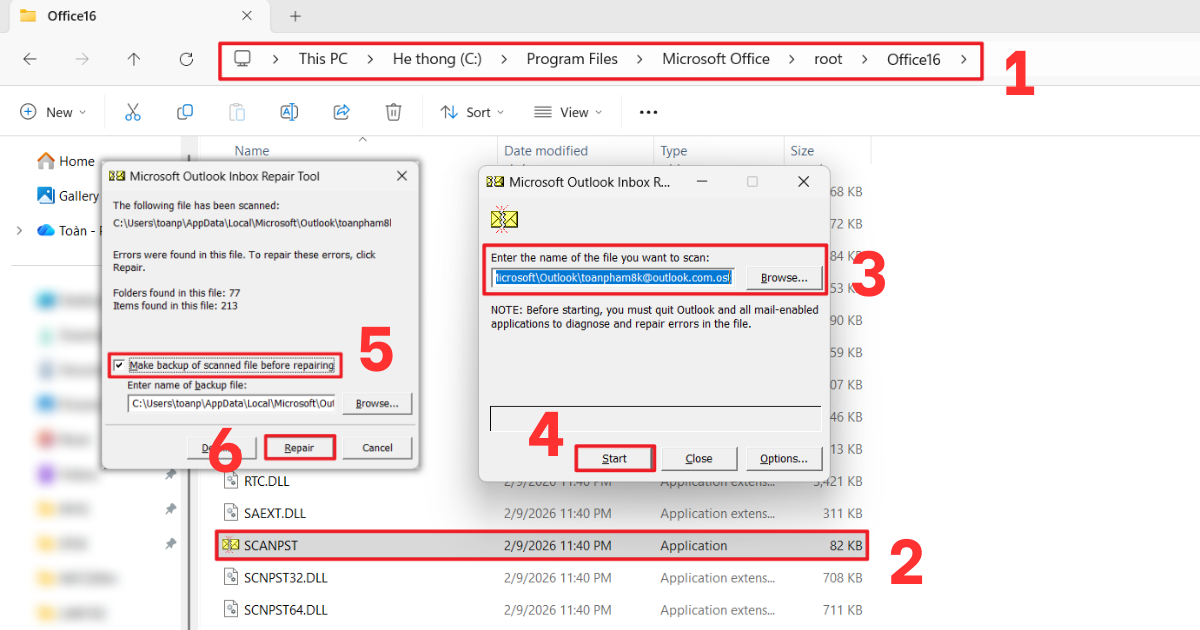1200x630 pixels.
Task: Click the Share icon in toolbar
Action: coord(341,112)
